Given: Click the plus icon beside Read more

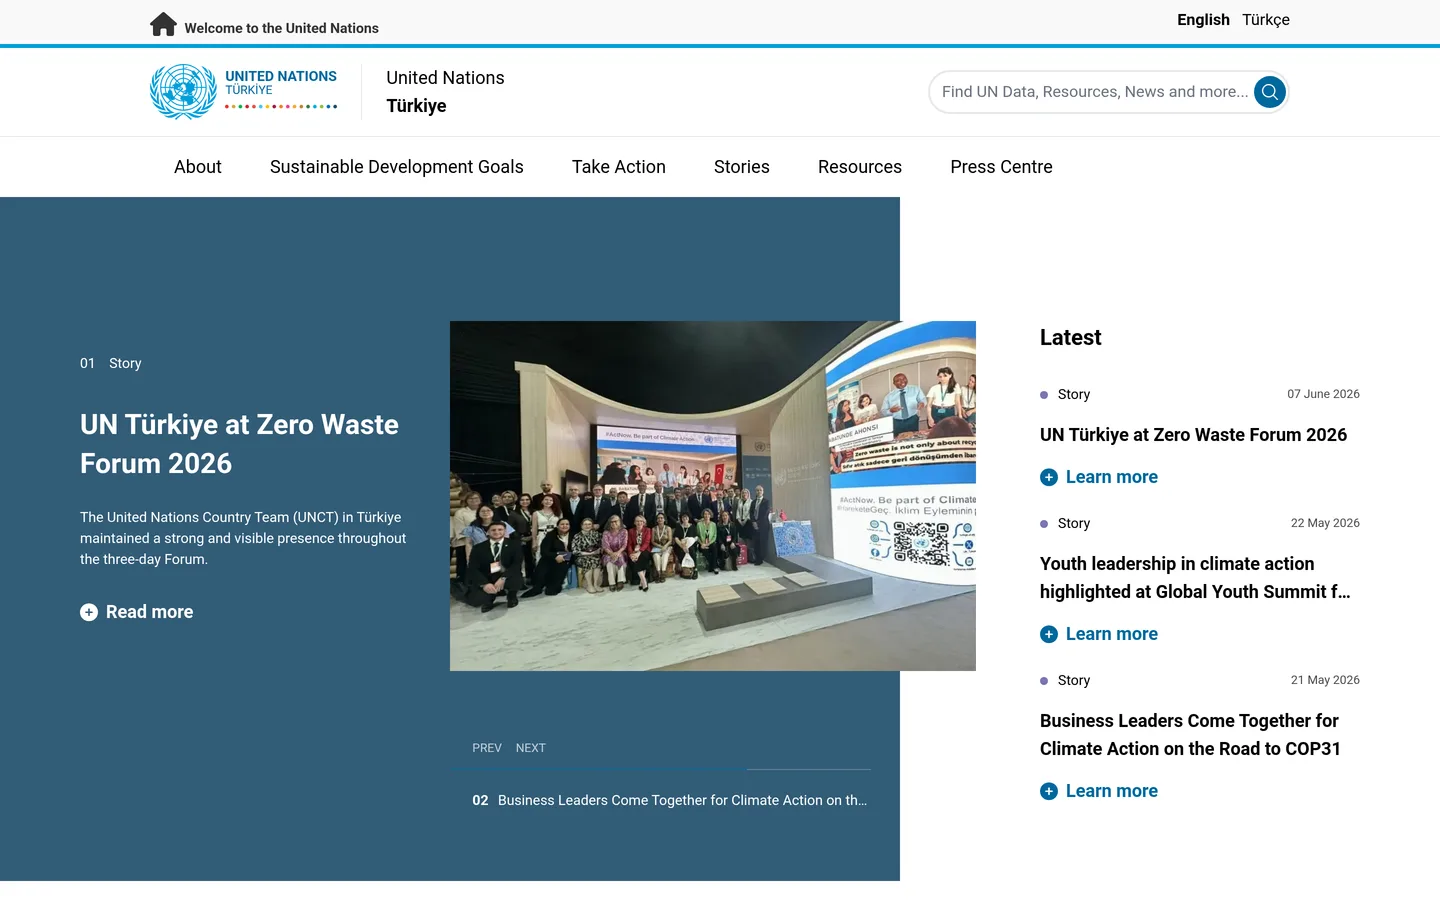Looking at the screenshot, I should click(x=89, y=612).
